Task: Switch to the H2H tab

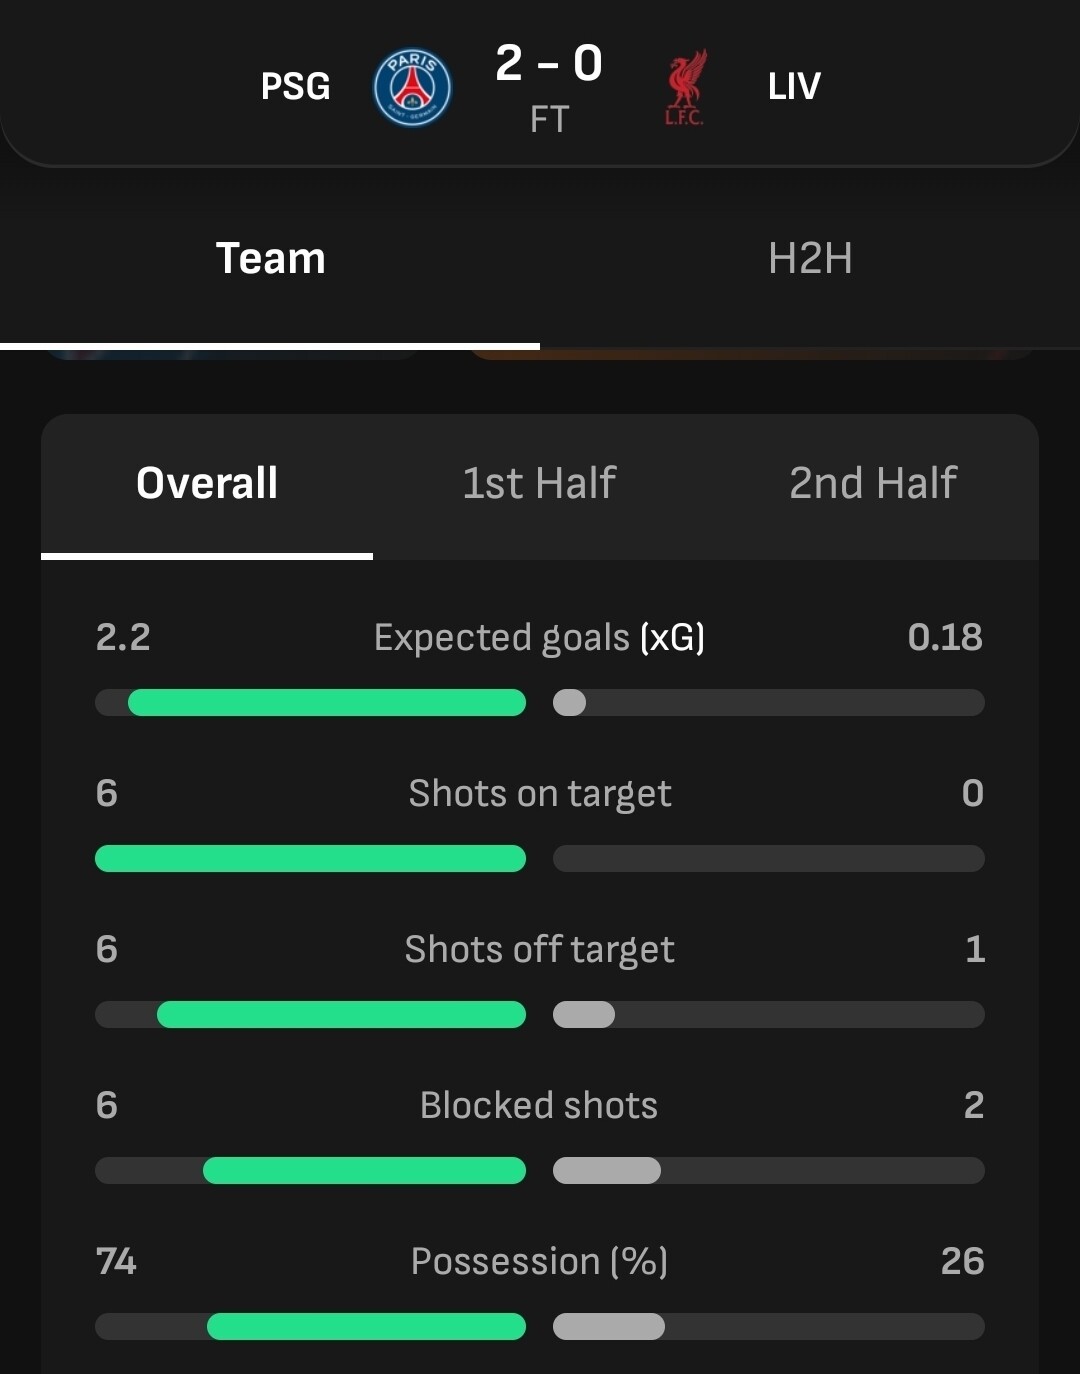Action: (x=810, y=259)
